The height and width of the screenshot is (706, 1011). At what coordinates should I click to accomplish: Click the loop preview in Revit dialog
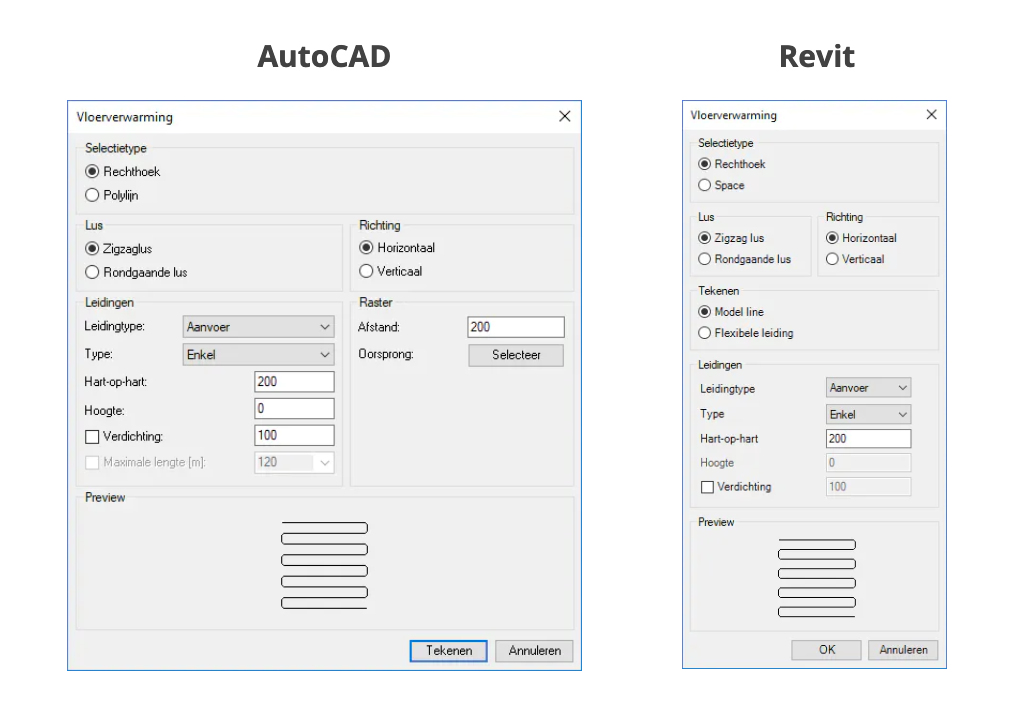pos(817,578)
